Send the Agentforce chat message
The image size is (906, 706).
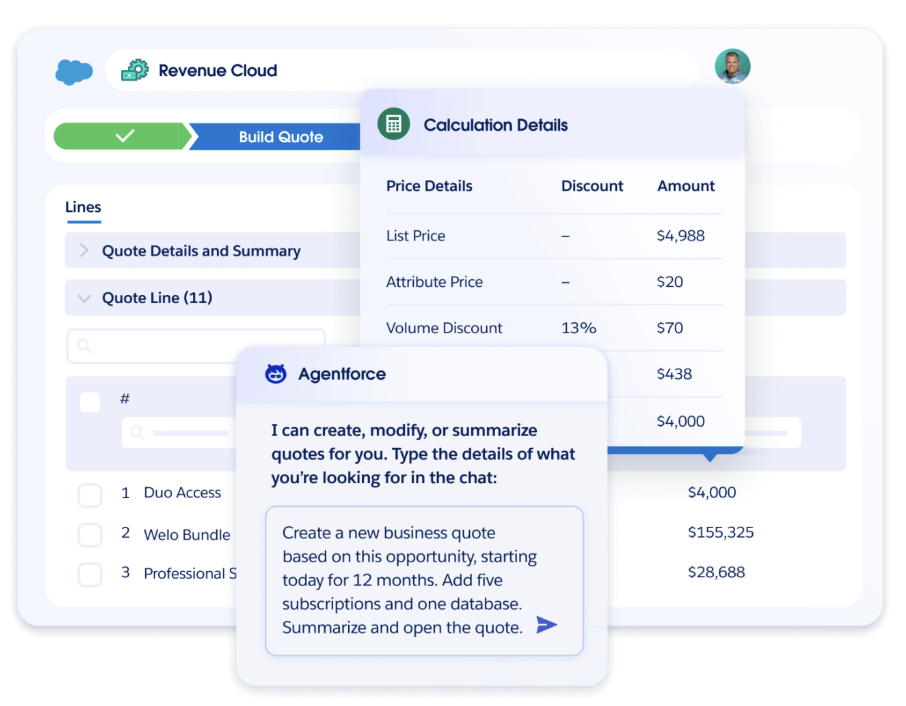546,625
